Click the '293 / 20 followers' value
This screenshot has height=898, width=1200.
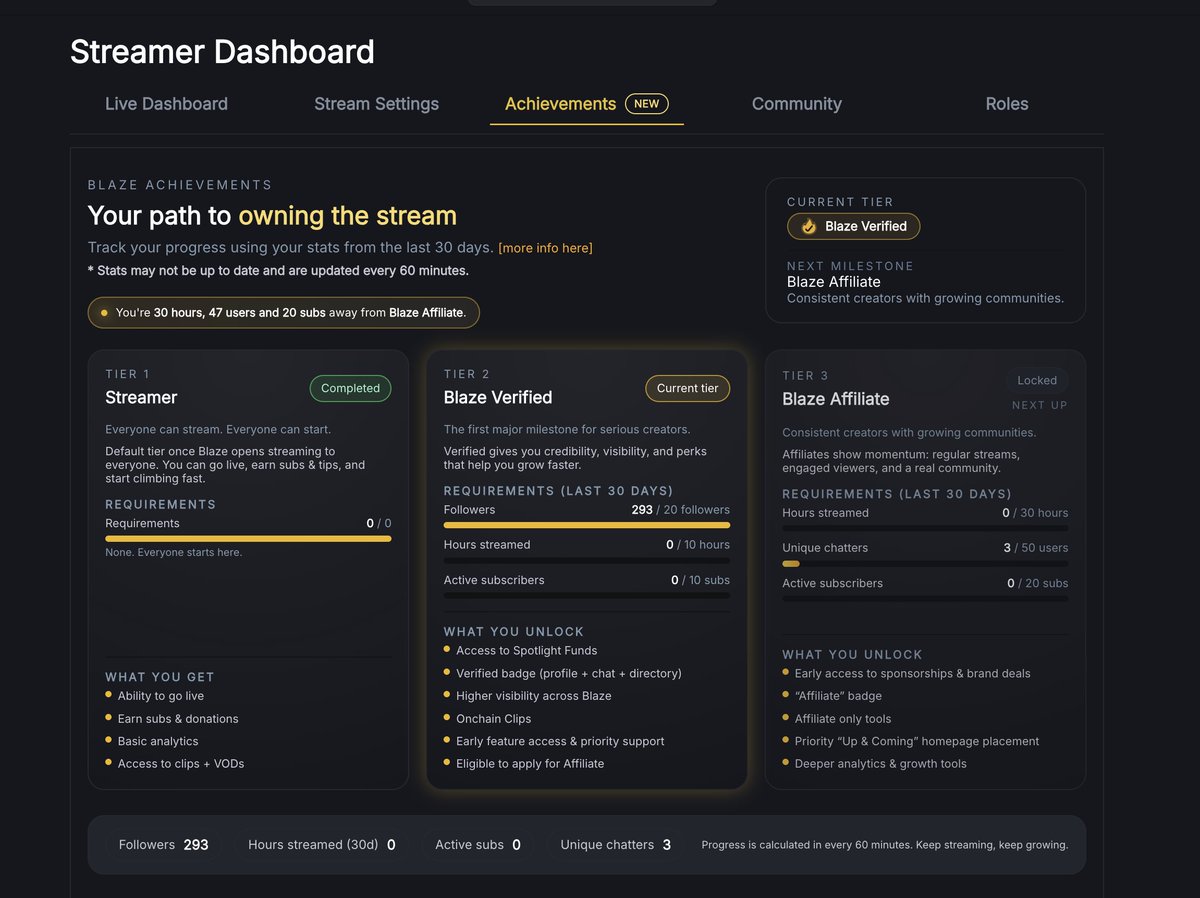tap(681, 510)
